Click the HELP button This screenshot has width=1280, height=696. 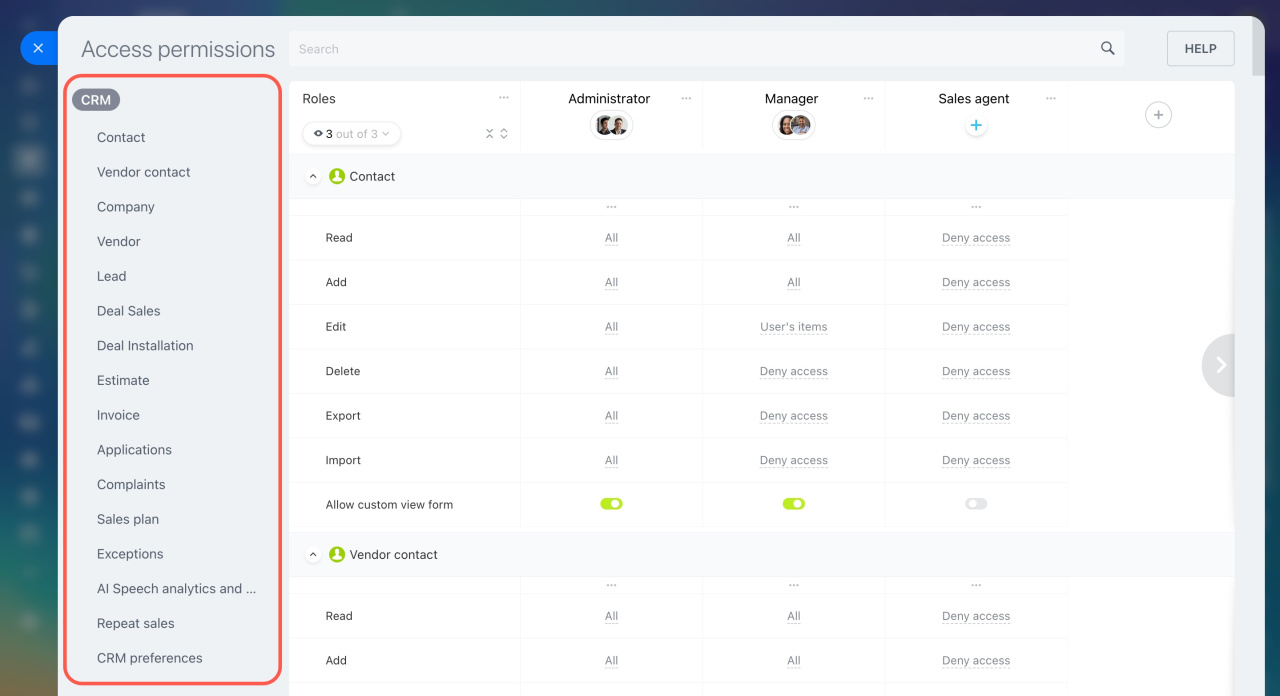1200,48
